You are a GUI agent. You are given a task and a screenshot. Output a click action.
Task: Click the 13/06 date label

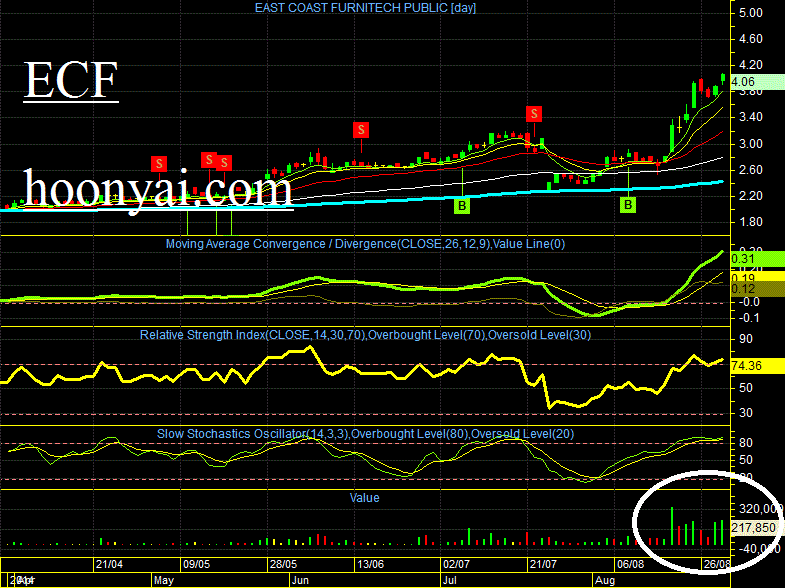[370, 564]
